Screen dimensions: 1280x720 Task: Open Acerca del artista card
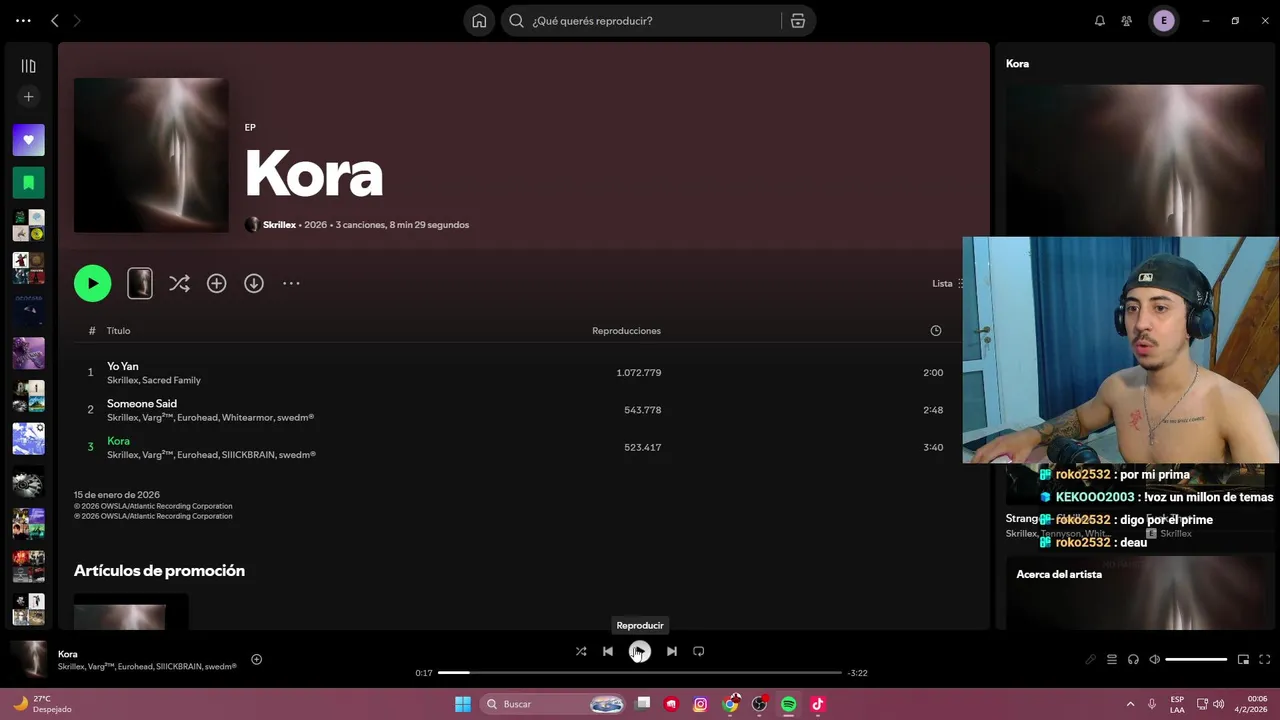[x=1135, y=592]
